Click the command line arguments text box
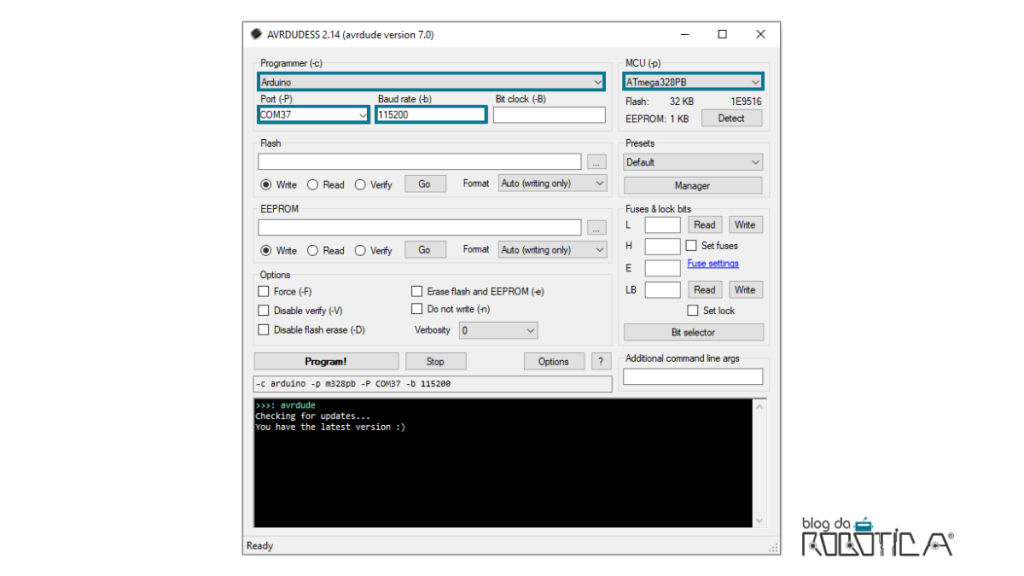The height and width of the screenshot is (576, 1024). coord(432,384)
